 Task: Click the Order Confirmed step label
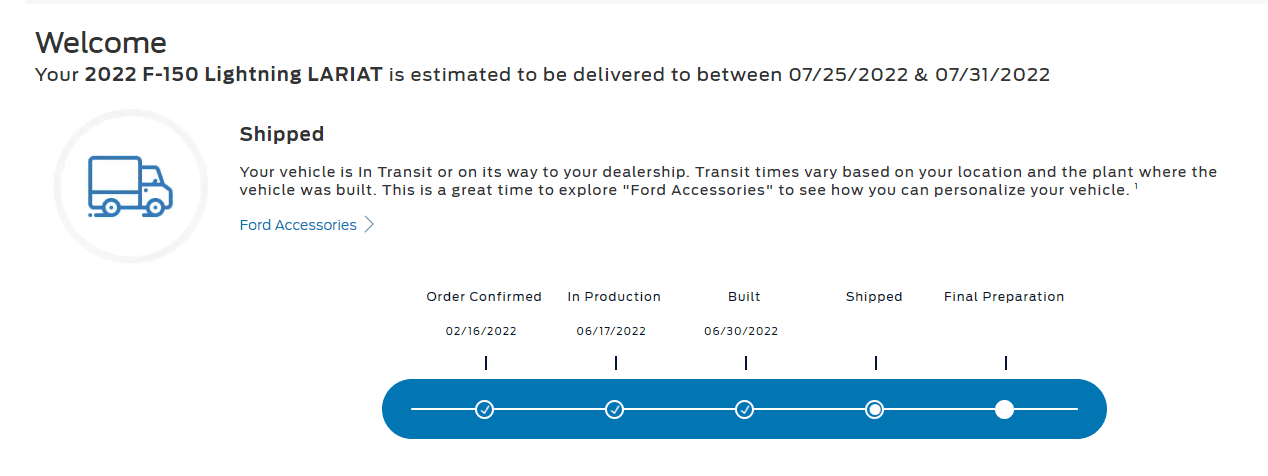point(484,297)
